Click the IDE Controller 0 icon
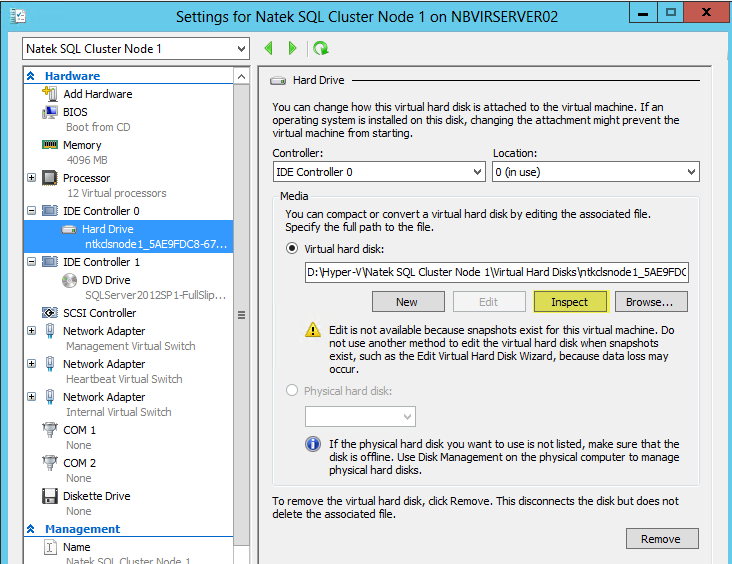The height and width of the screenshot is (564, 732). point(50,211)
